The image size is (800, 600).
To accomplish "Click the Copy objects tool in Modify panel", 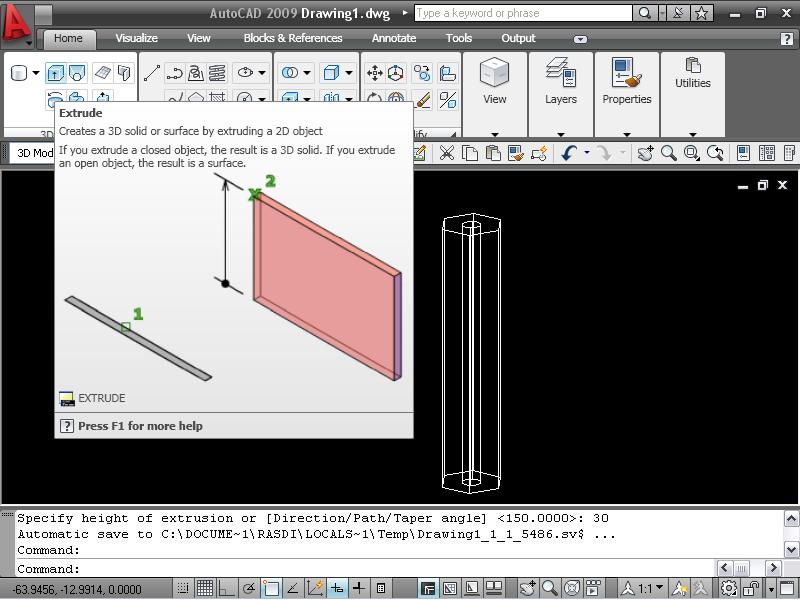I will click(x=422, y=73).
